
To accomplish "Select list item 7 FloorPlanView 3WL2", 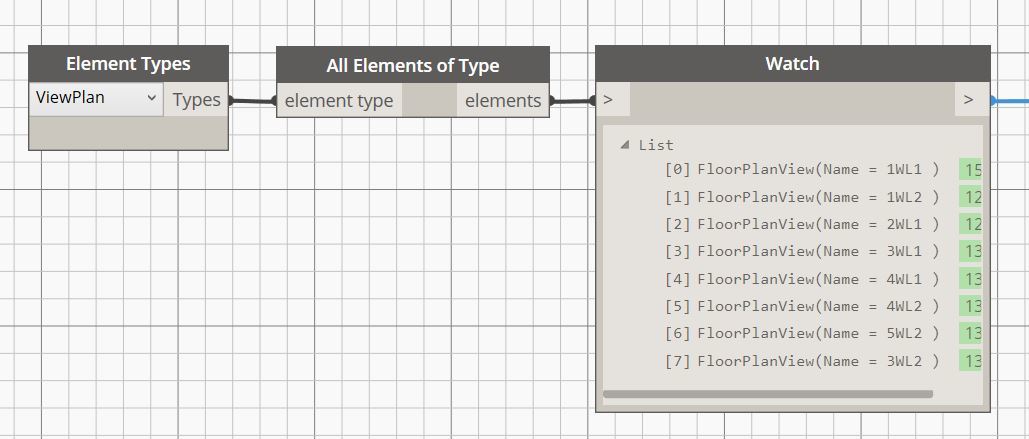I will 804,360.
